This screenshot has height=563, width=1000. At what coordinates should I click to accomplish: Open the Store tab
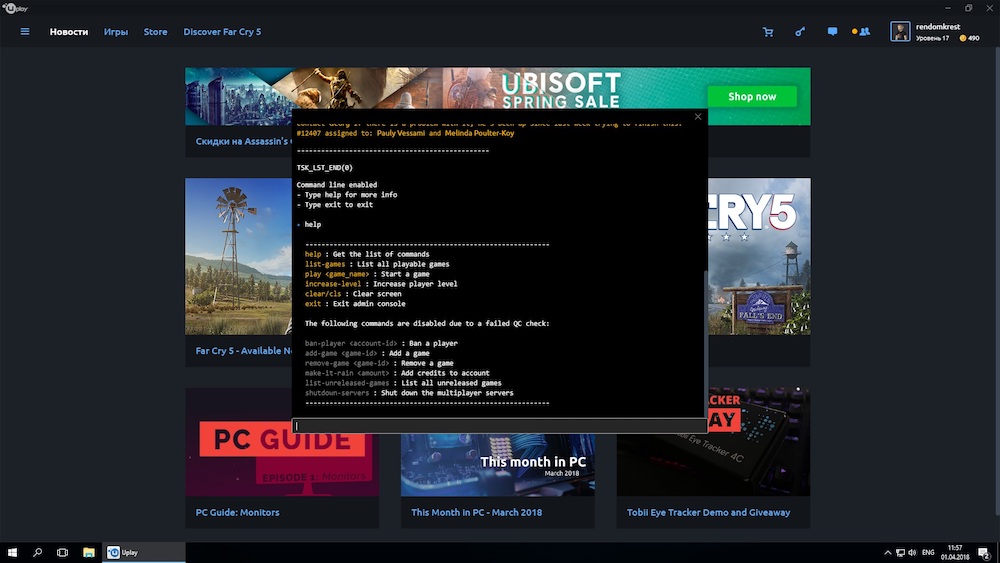pos(155,31)
